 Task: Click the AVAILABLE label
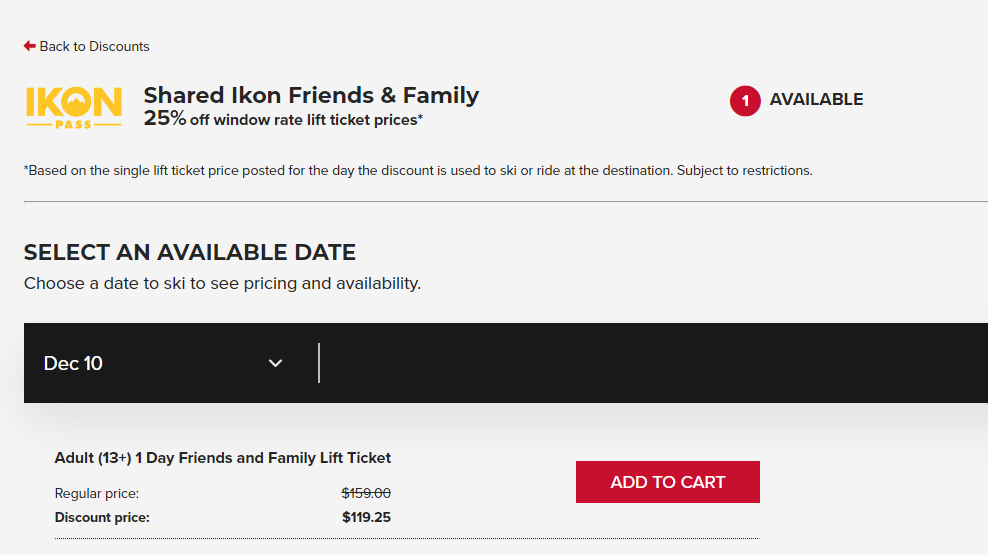click(816, 100)
